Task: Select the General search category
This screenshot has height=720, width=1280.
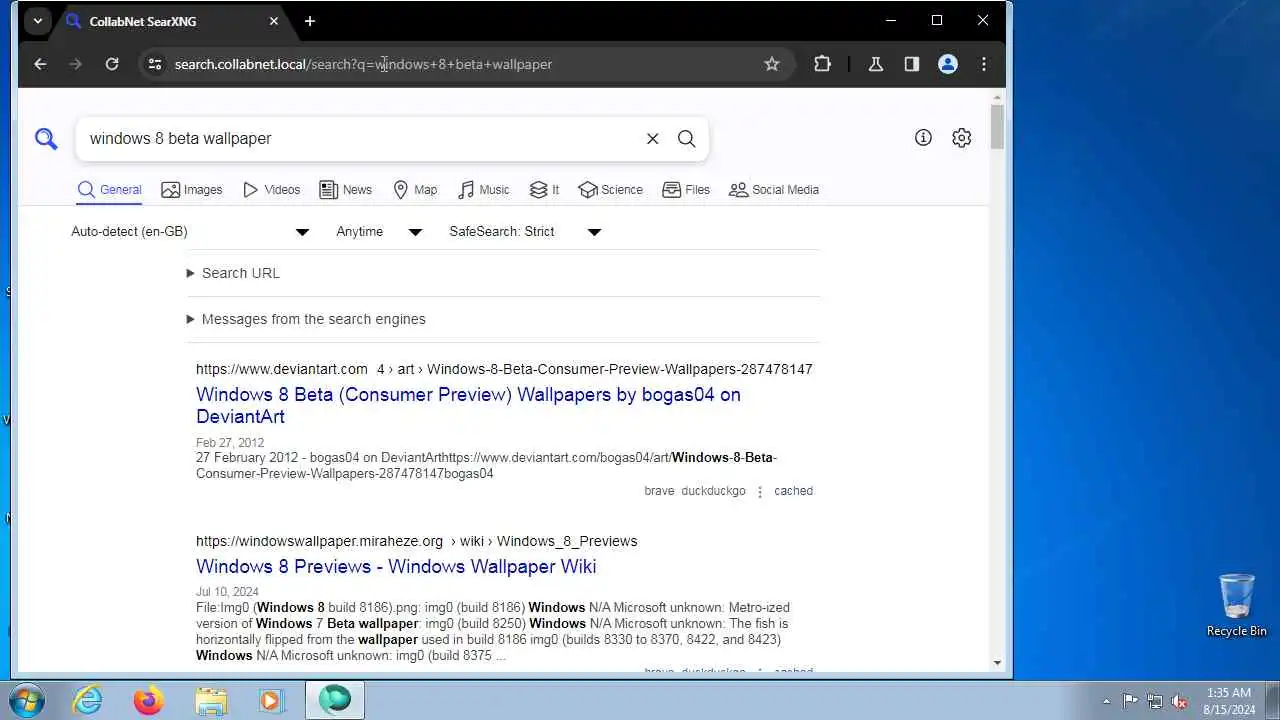Action: tap(110, 190)
